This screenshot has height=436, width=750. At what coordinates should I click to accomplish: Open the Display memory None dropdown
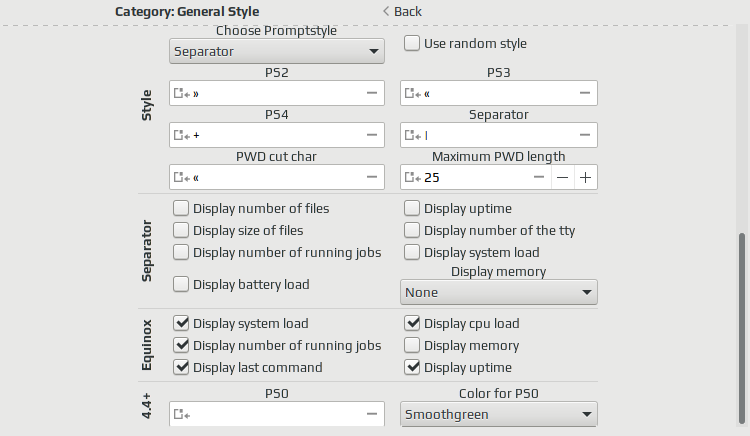(498, 292)
